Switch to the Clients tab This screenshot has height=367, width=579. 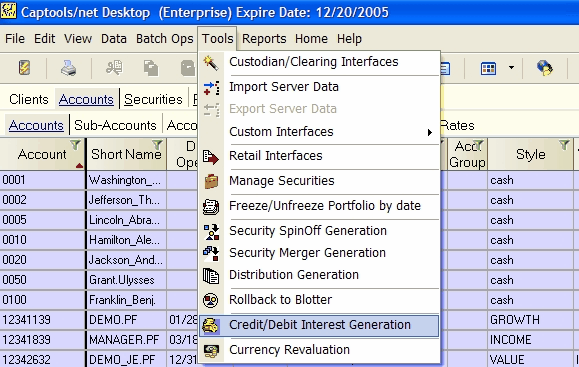28,99
